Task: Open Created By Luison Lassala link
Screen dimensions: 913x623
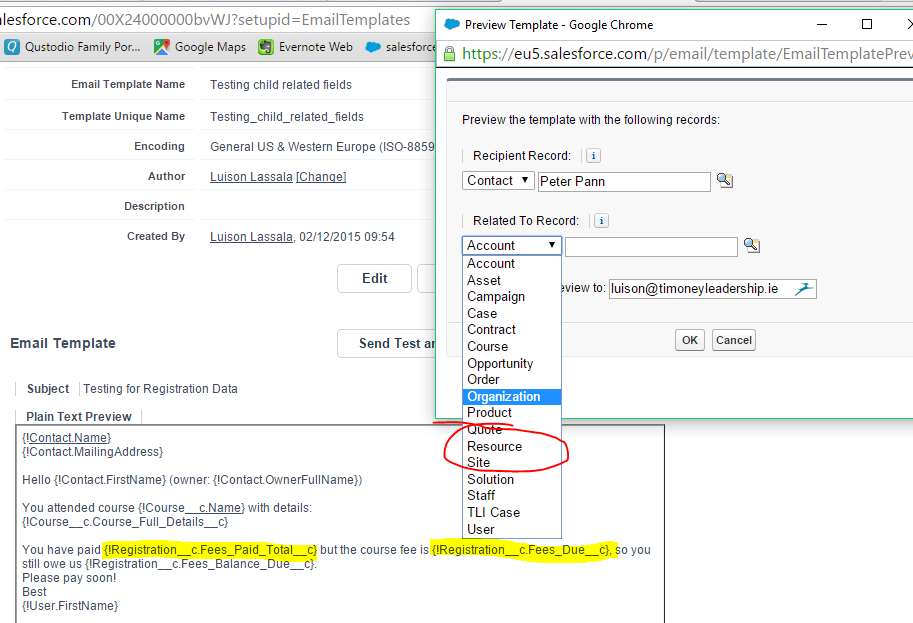Action: 251,237
